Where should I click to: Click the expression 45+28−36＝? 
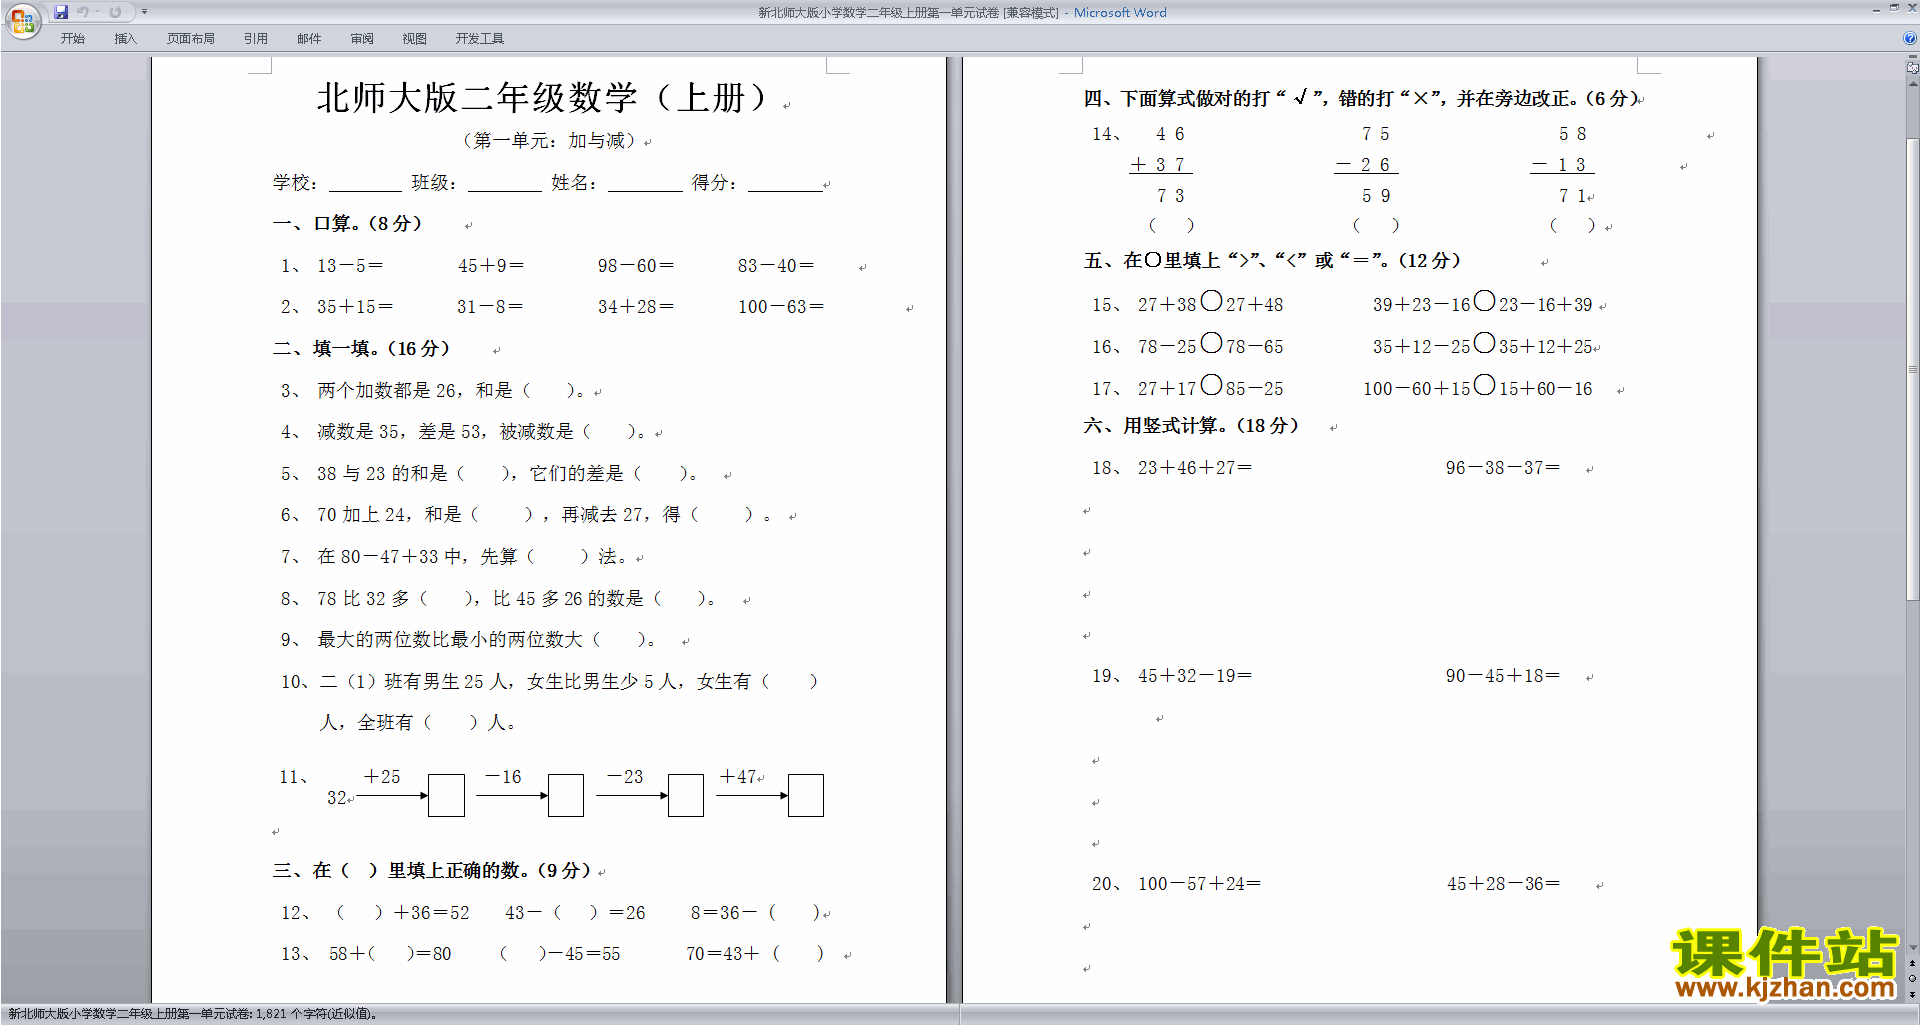tap(1504, 884)
